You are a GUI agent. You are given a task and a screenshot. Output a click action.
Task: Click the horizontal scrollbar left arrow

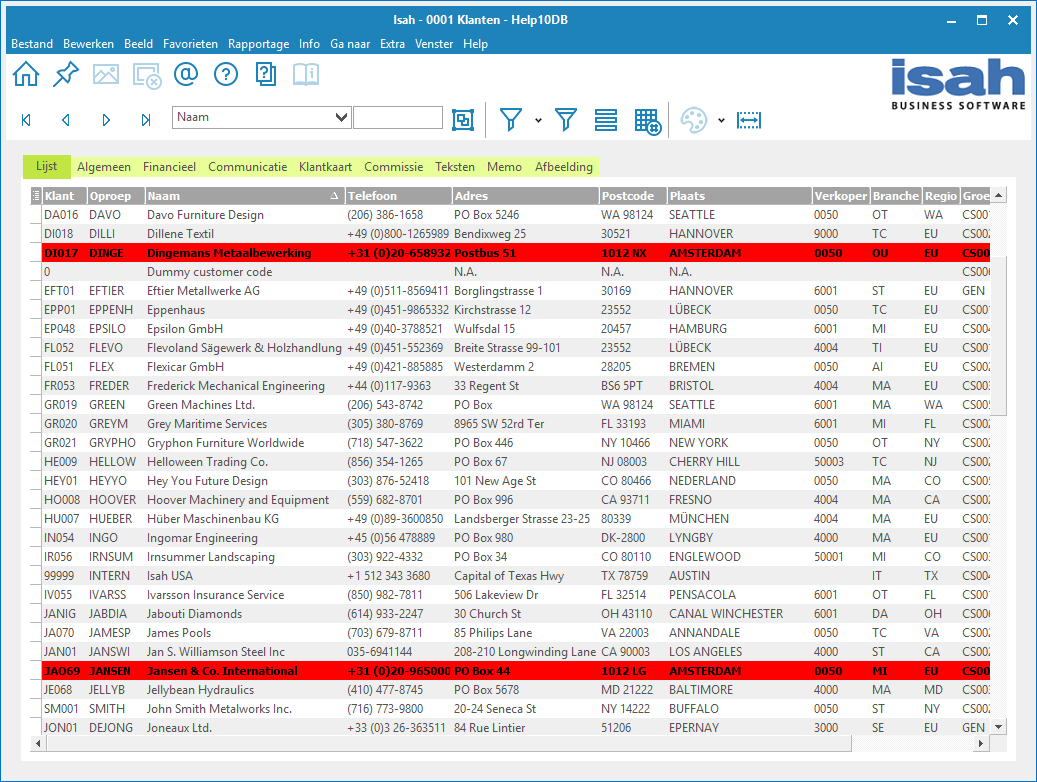[x=38, y=744]
